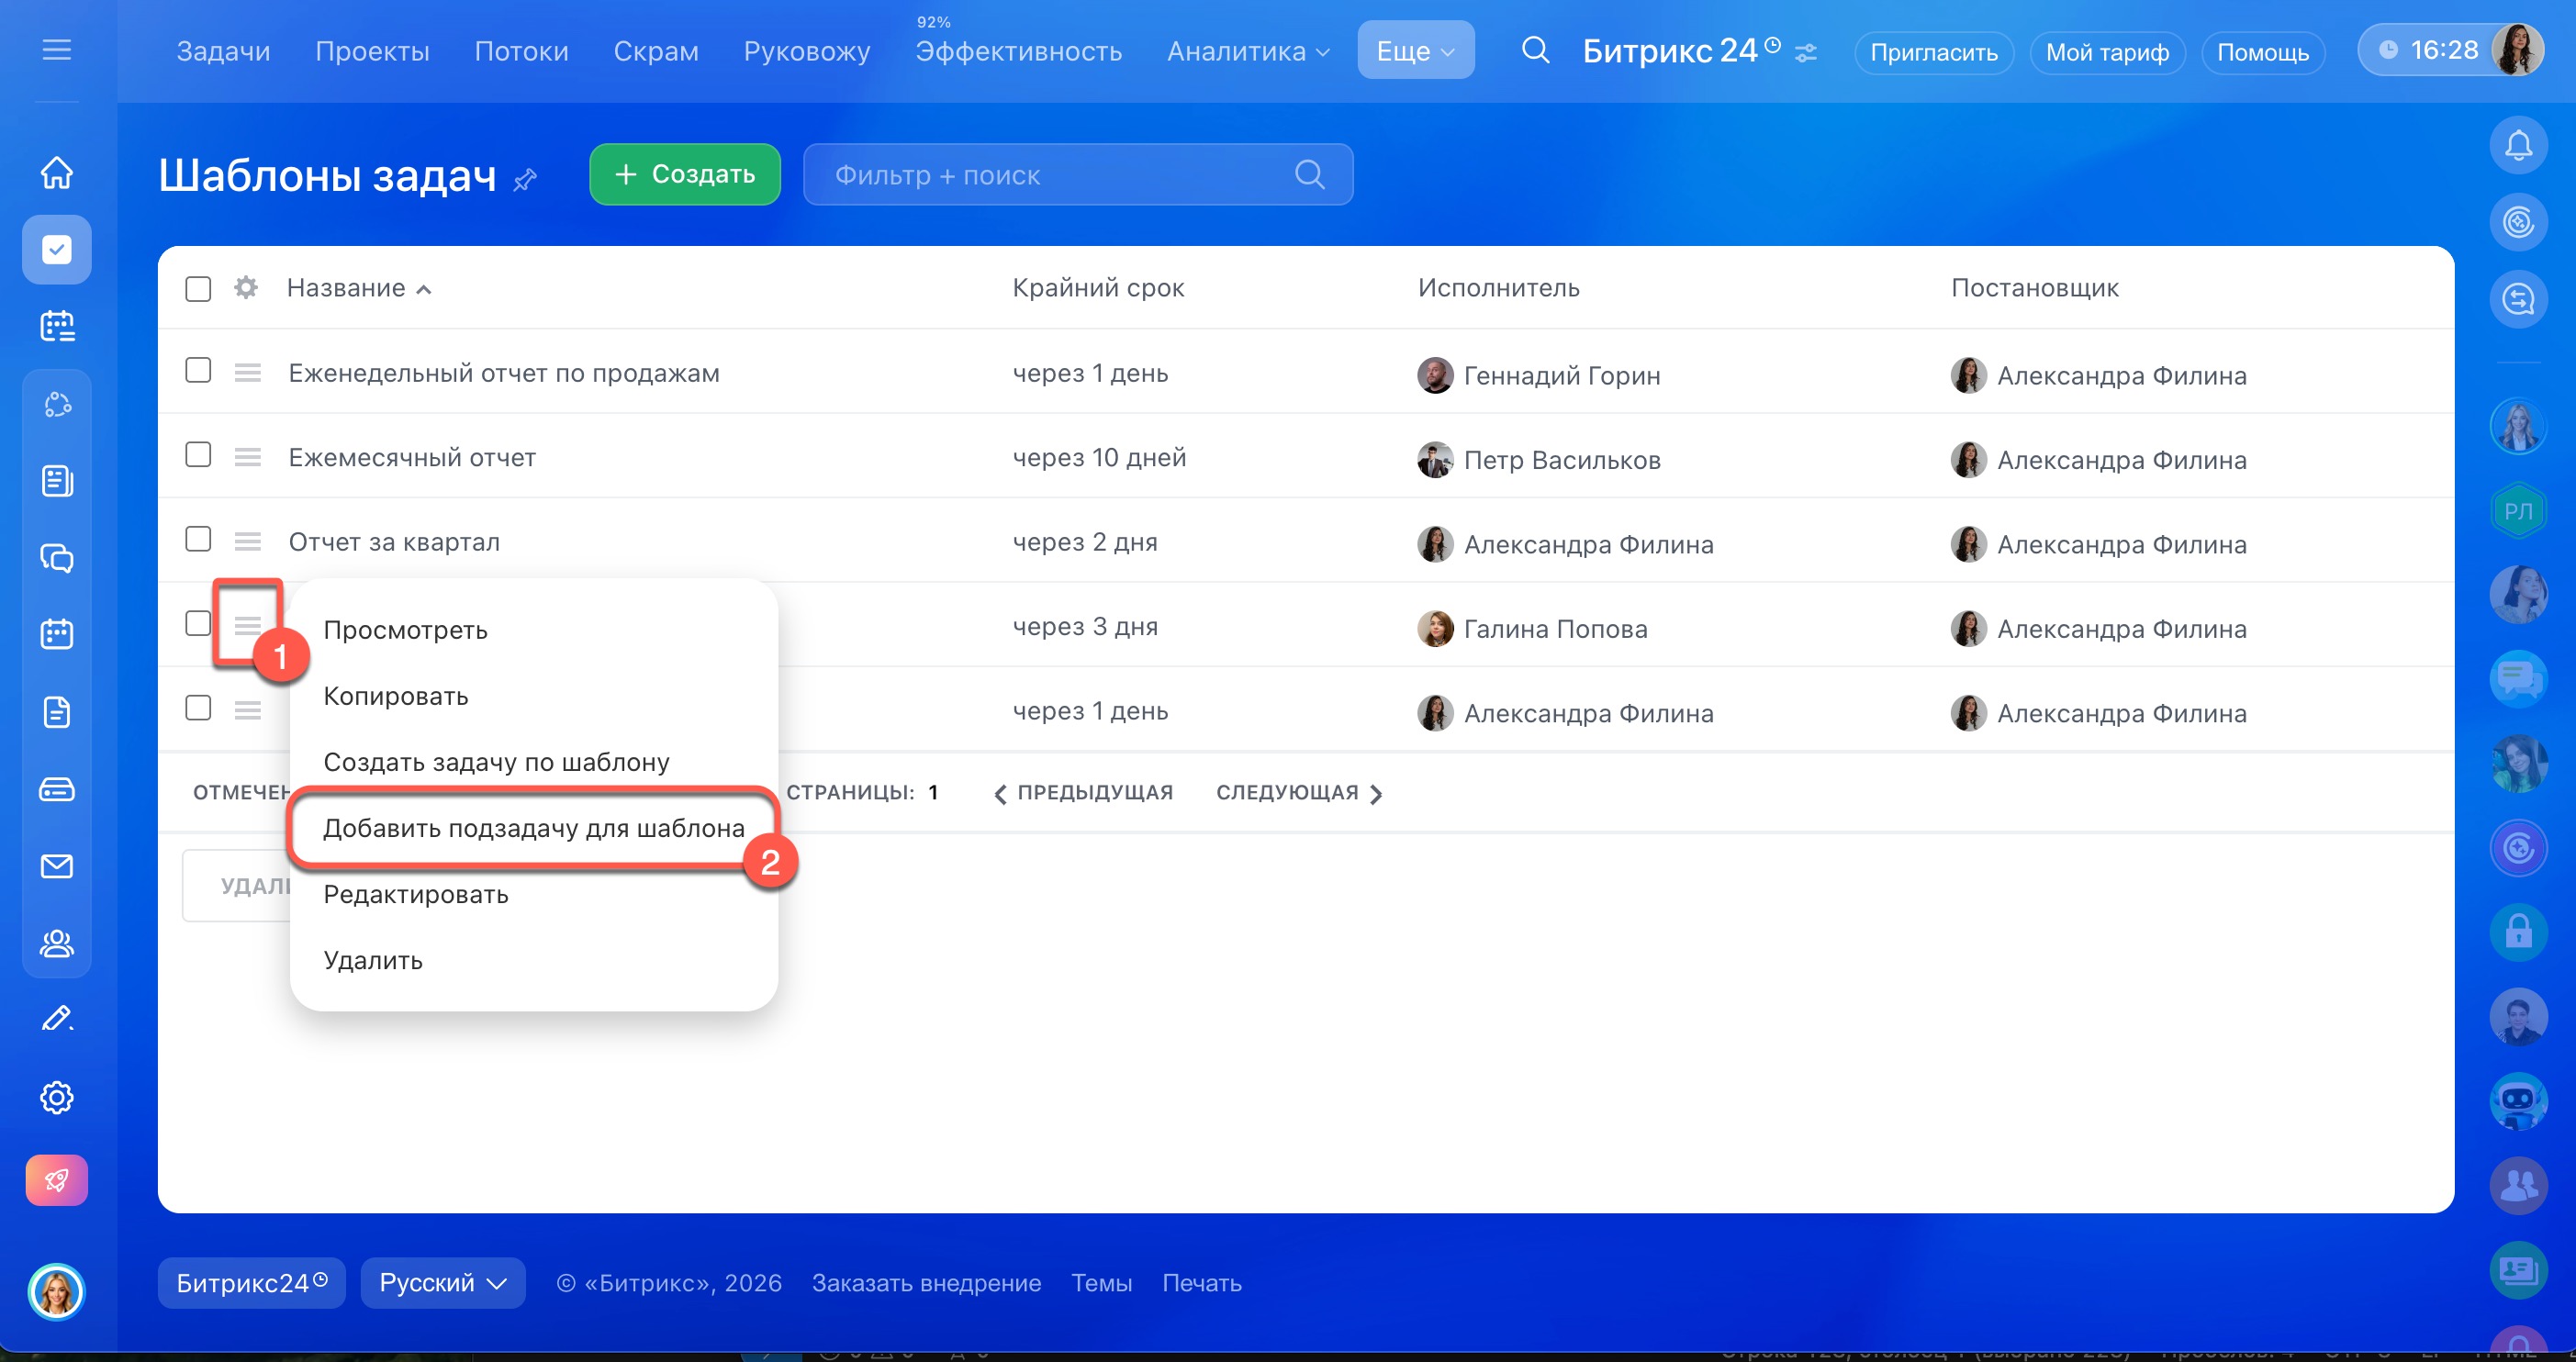This screenshot has width=2576, height=1362.
Task: Open the rocket icon in left sidebar
Action: tap(57, 1180)
